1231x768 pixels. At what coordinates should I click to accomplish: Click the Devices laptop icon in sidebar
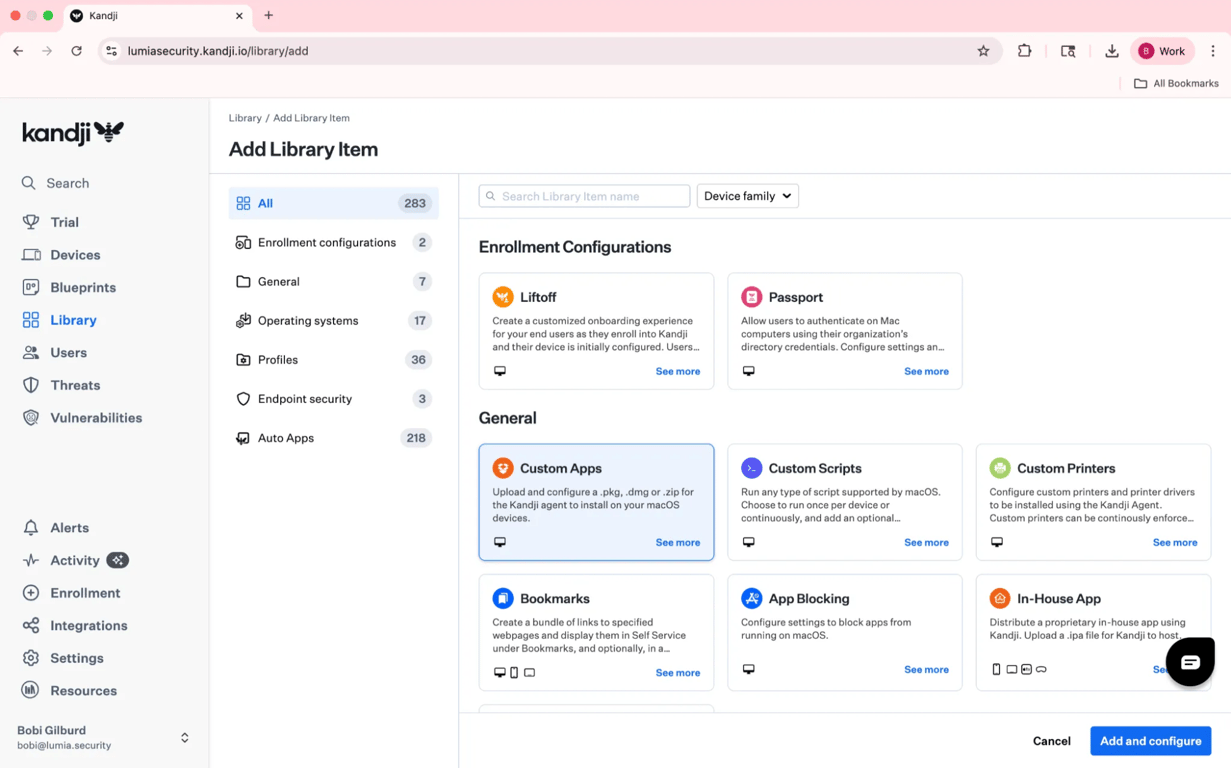coord(31,255)
